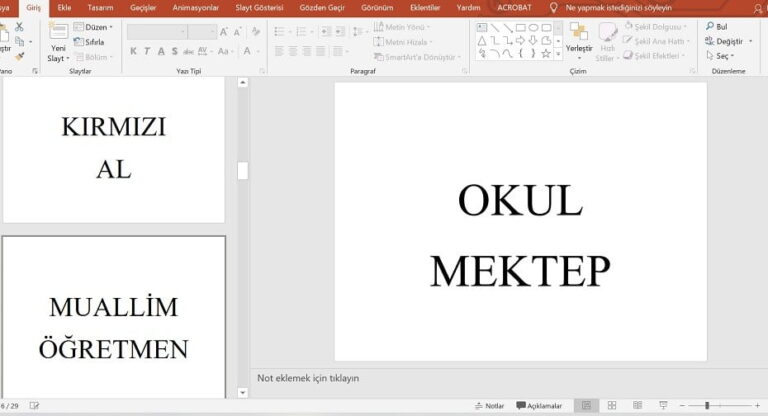
Task: Click SmartArt'a Dönüştür
Action: click(418, 57)
